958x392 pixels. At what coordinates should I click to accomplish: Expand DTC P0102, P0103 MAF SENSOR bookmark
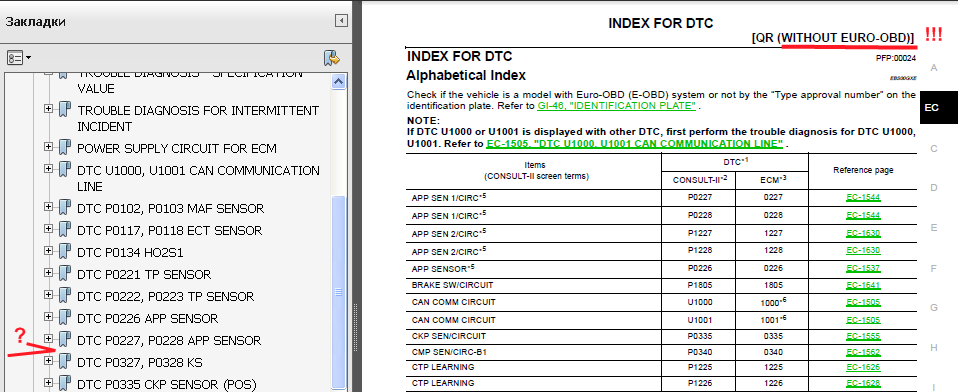(48, 207)
